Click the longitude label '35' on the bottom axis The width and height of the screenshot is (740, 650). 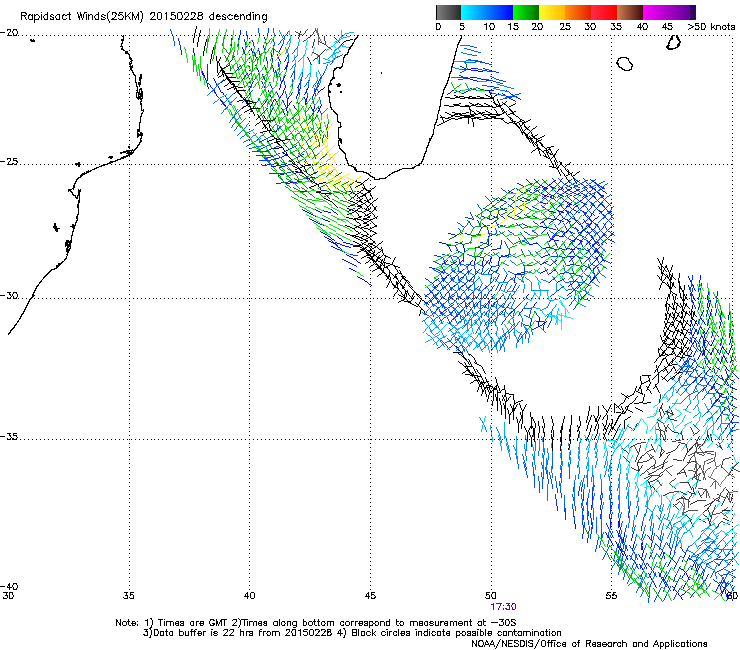click(128, 596)
